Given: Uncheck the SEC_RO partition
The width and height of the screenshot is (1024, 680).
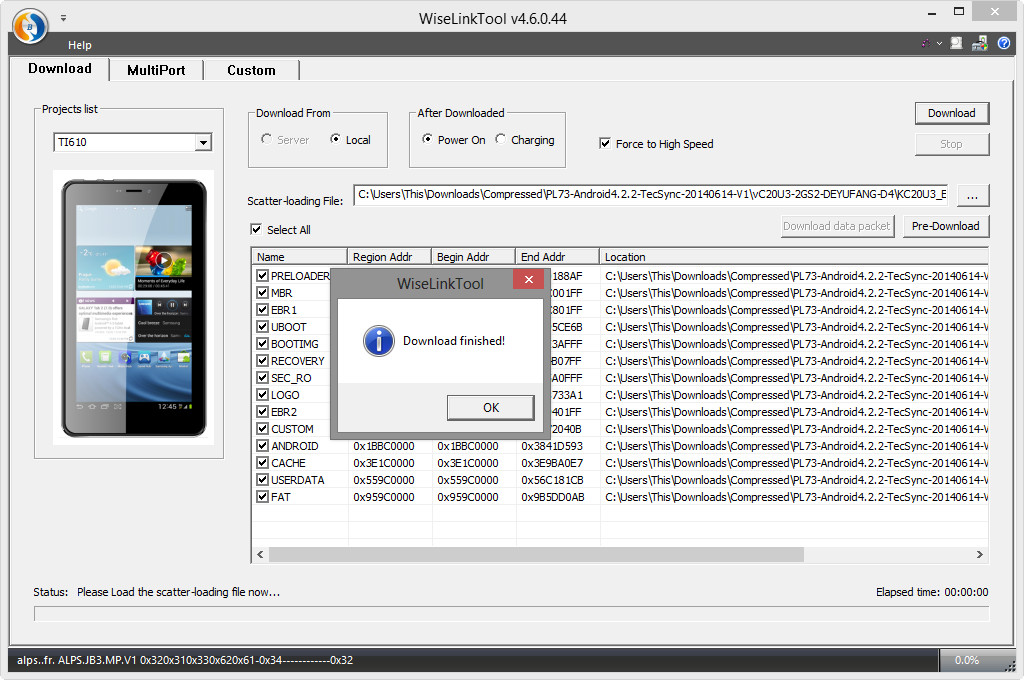Looking at the screenshot, I should [263, 378].
